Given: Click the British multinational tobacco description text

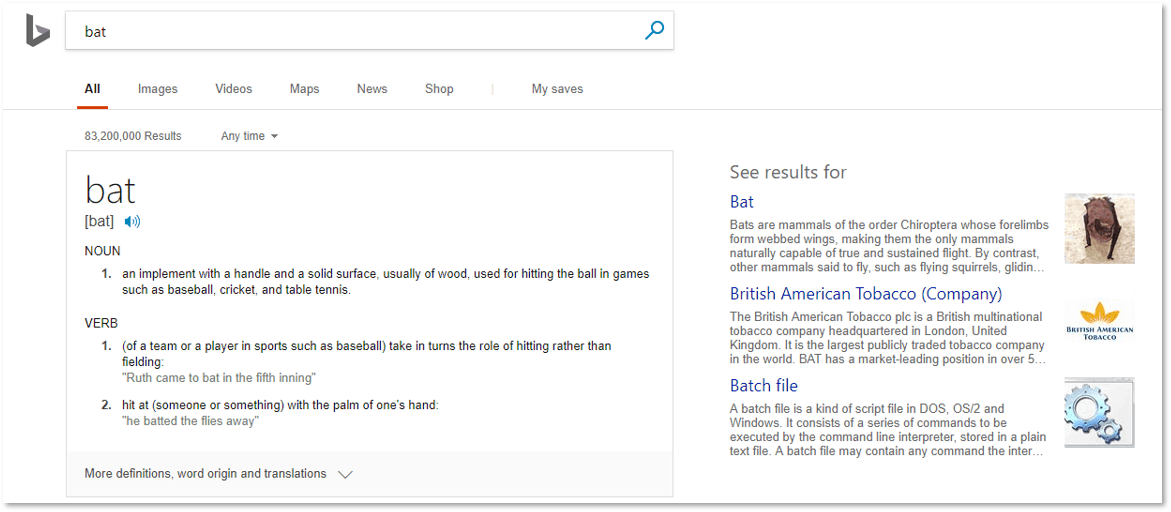Looking at the screenshot, I should [886, 338].
